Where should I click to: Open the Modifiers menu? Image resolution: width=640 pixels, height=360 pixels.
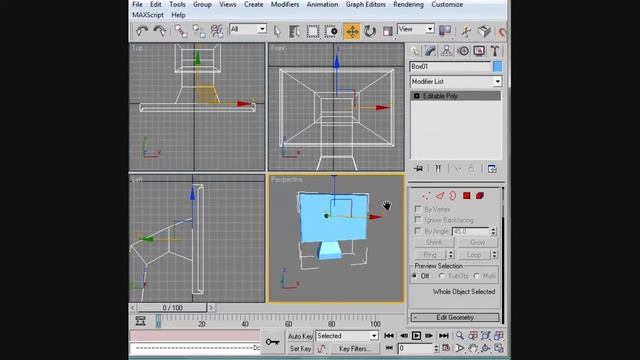tap(285, 4)
